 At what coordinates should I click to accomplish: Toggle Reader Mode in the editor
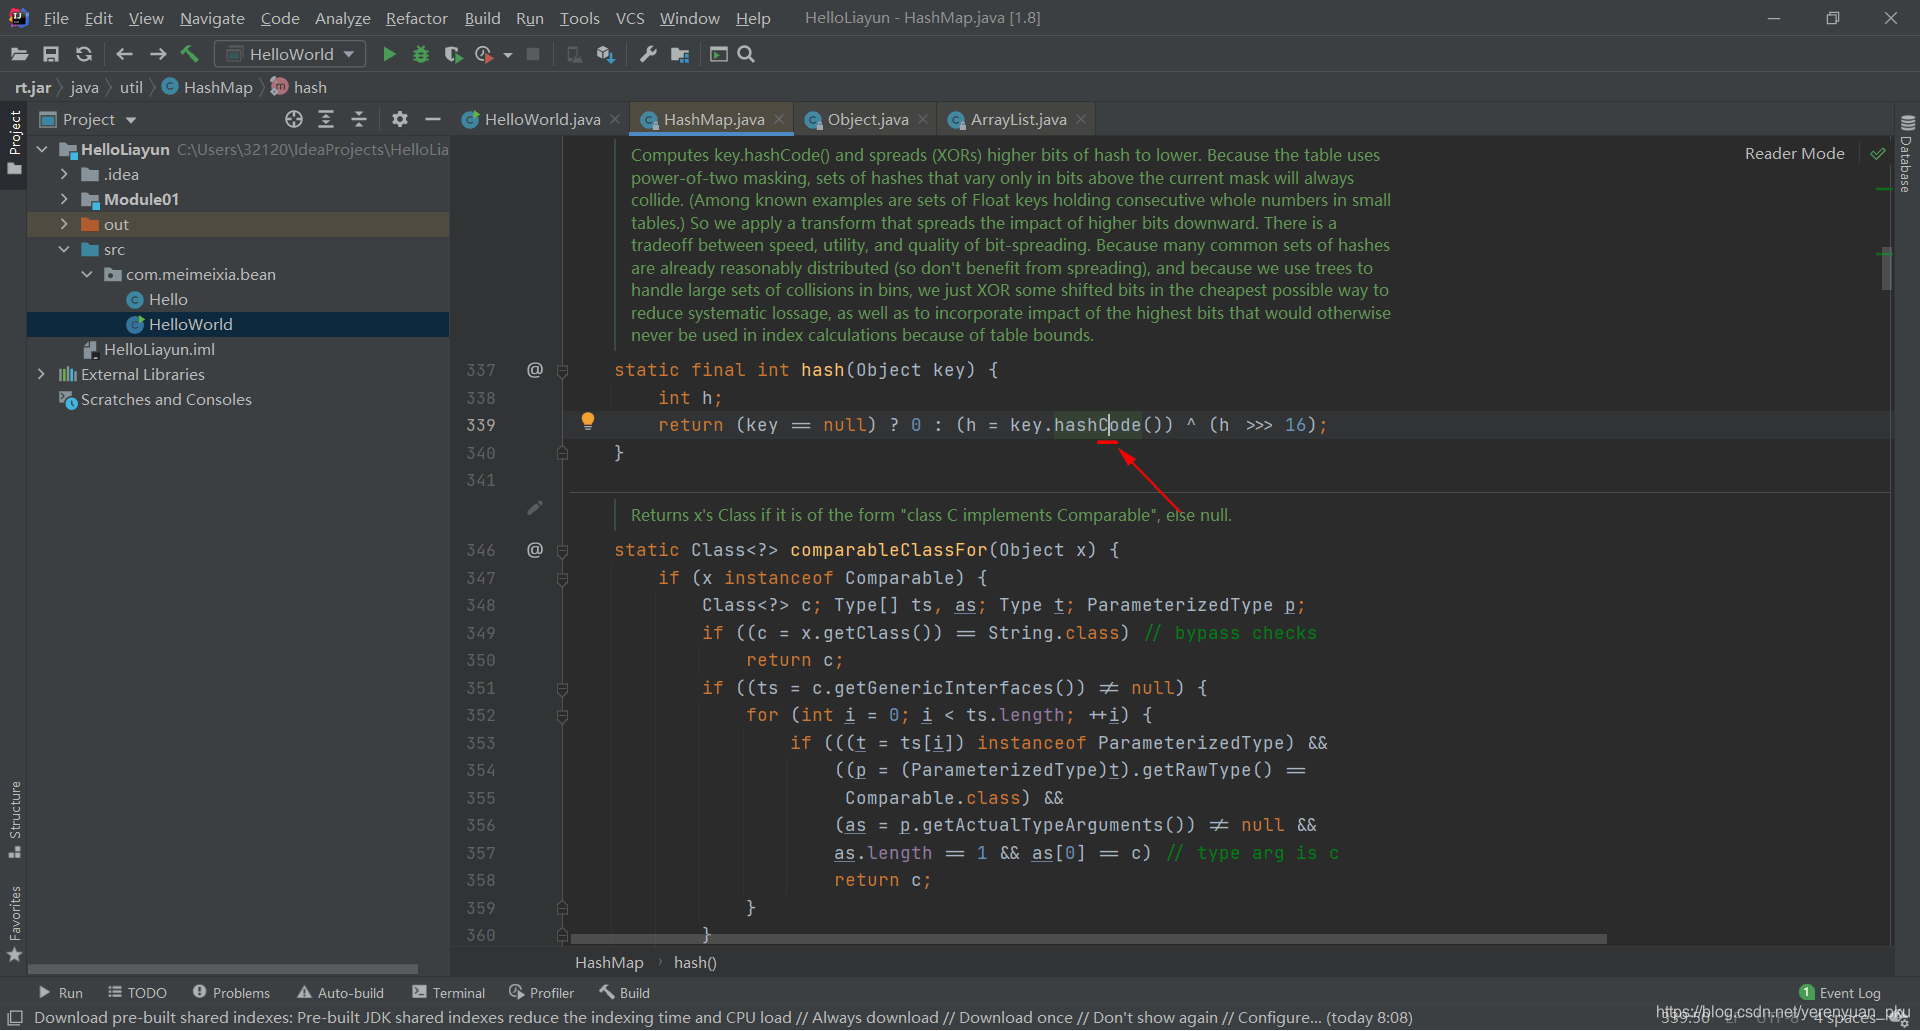(x=1794, y=153)
